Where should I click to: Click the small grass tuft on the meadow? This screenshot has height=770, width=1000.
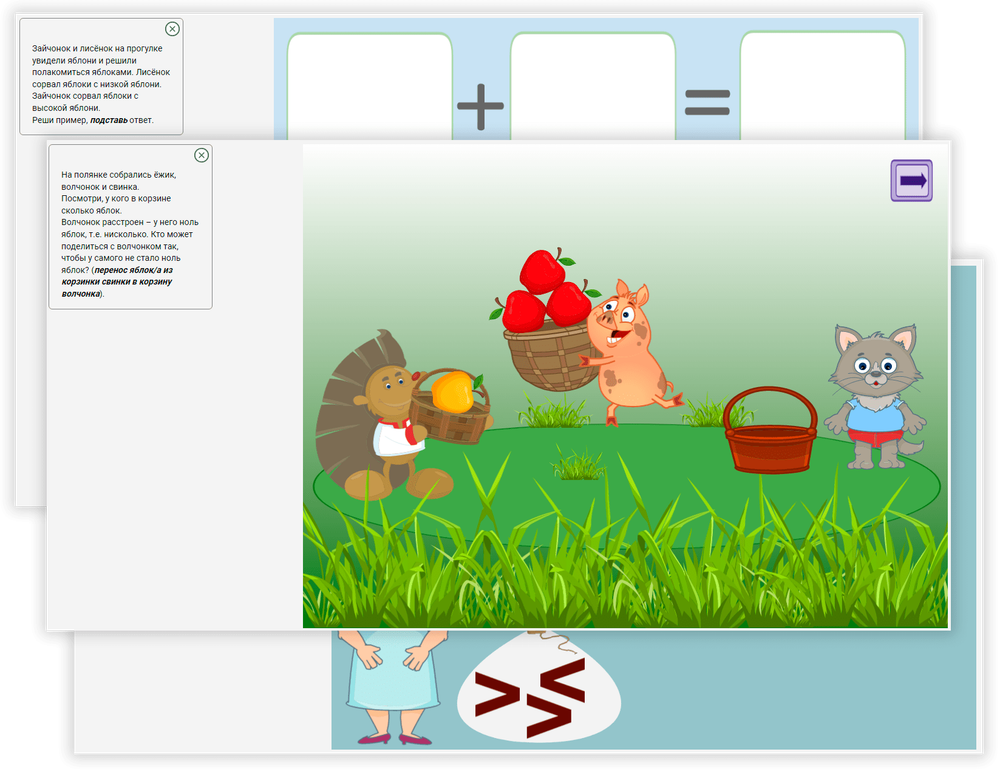coord(578,465)
